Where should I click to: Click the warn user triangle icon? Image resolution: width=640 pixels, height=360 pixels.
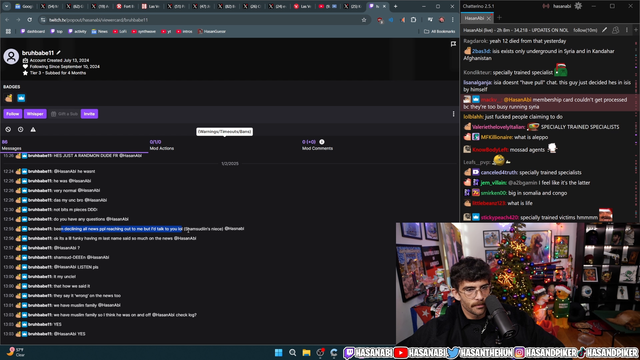tap(33, 129)
